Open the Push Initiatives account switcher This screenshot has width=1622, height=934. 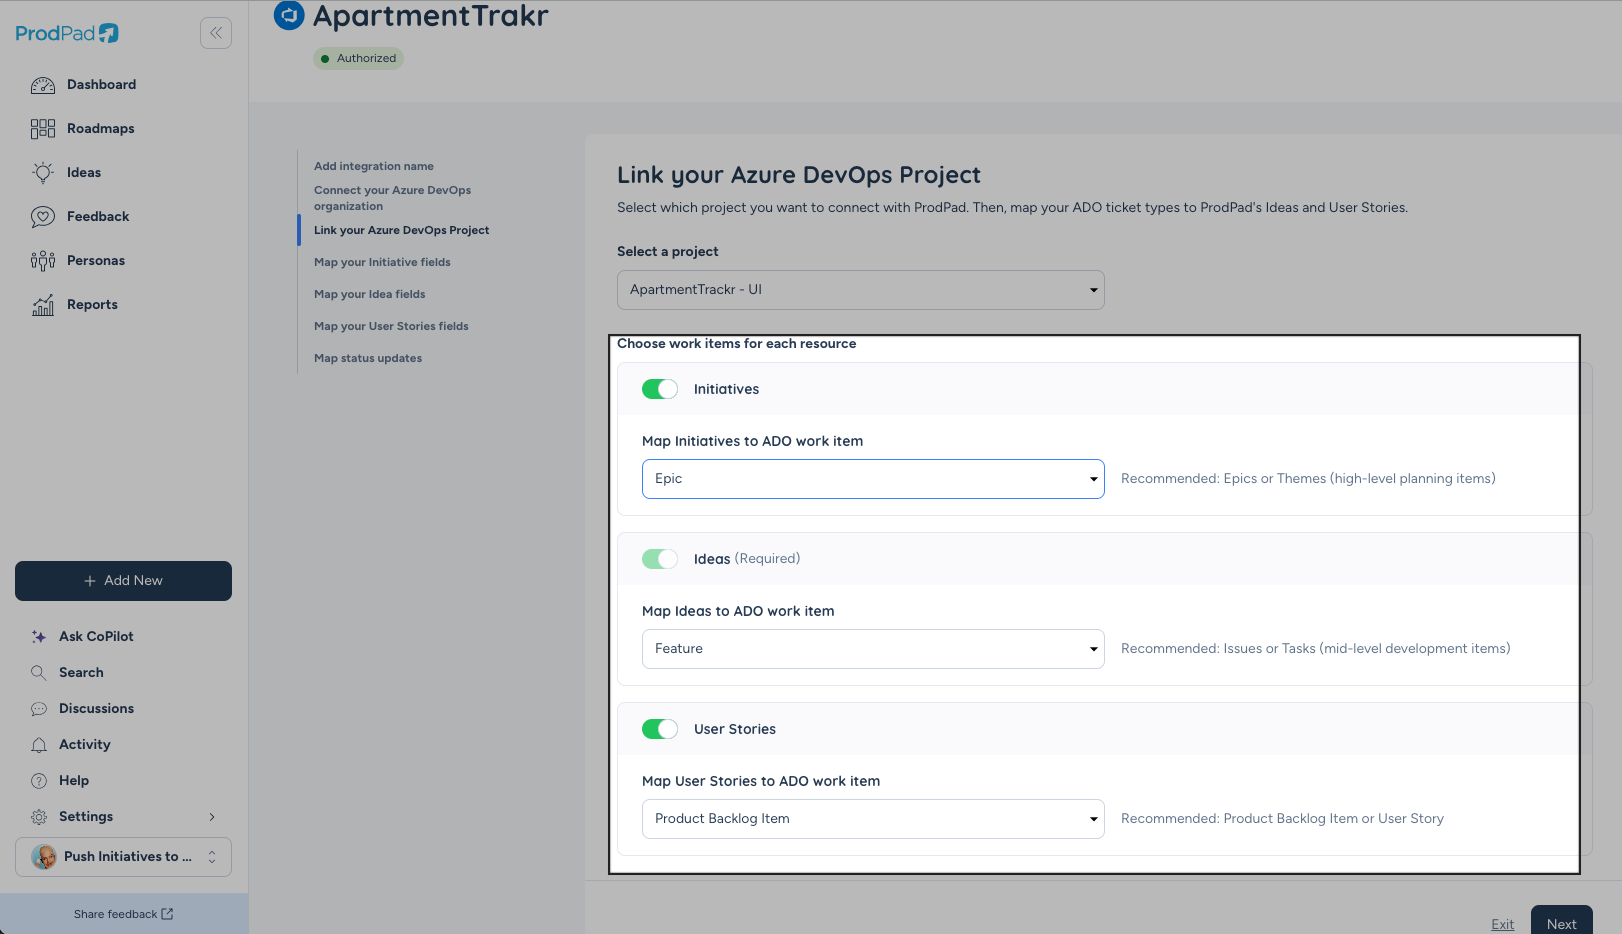124,857
